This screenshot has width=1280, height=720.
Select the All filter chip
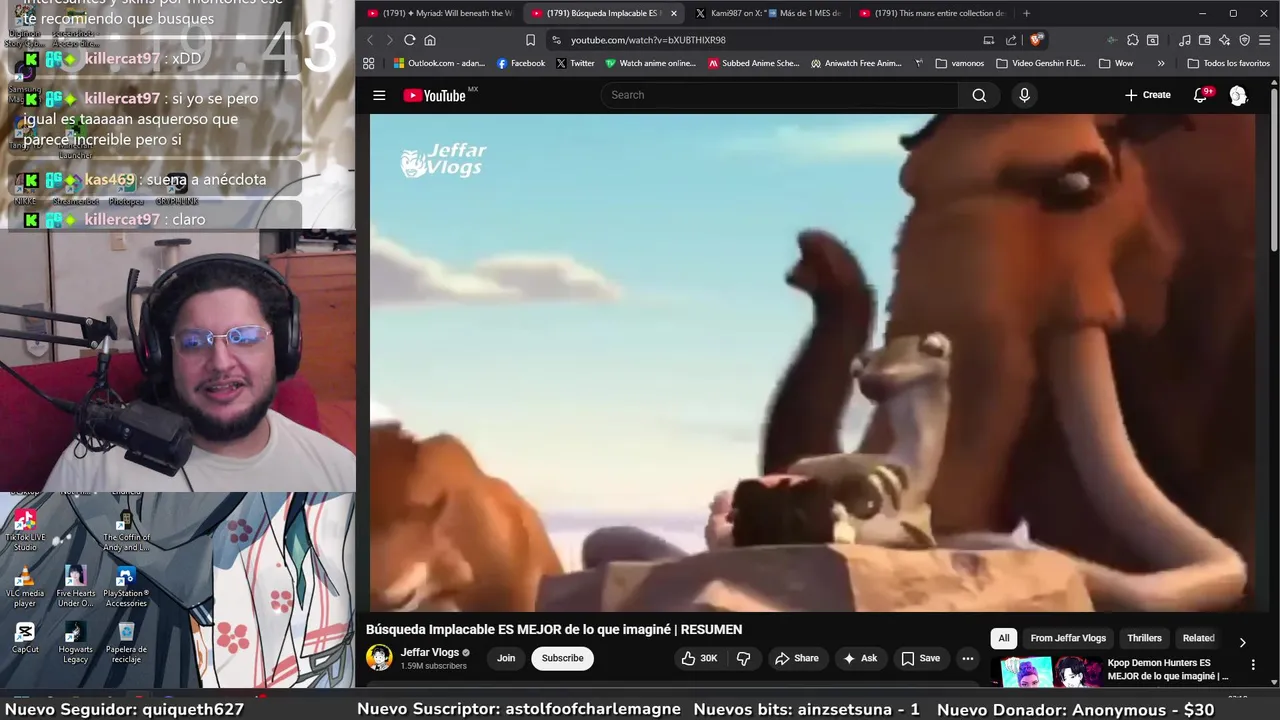1004,638
